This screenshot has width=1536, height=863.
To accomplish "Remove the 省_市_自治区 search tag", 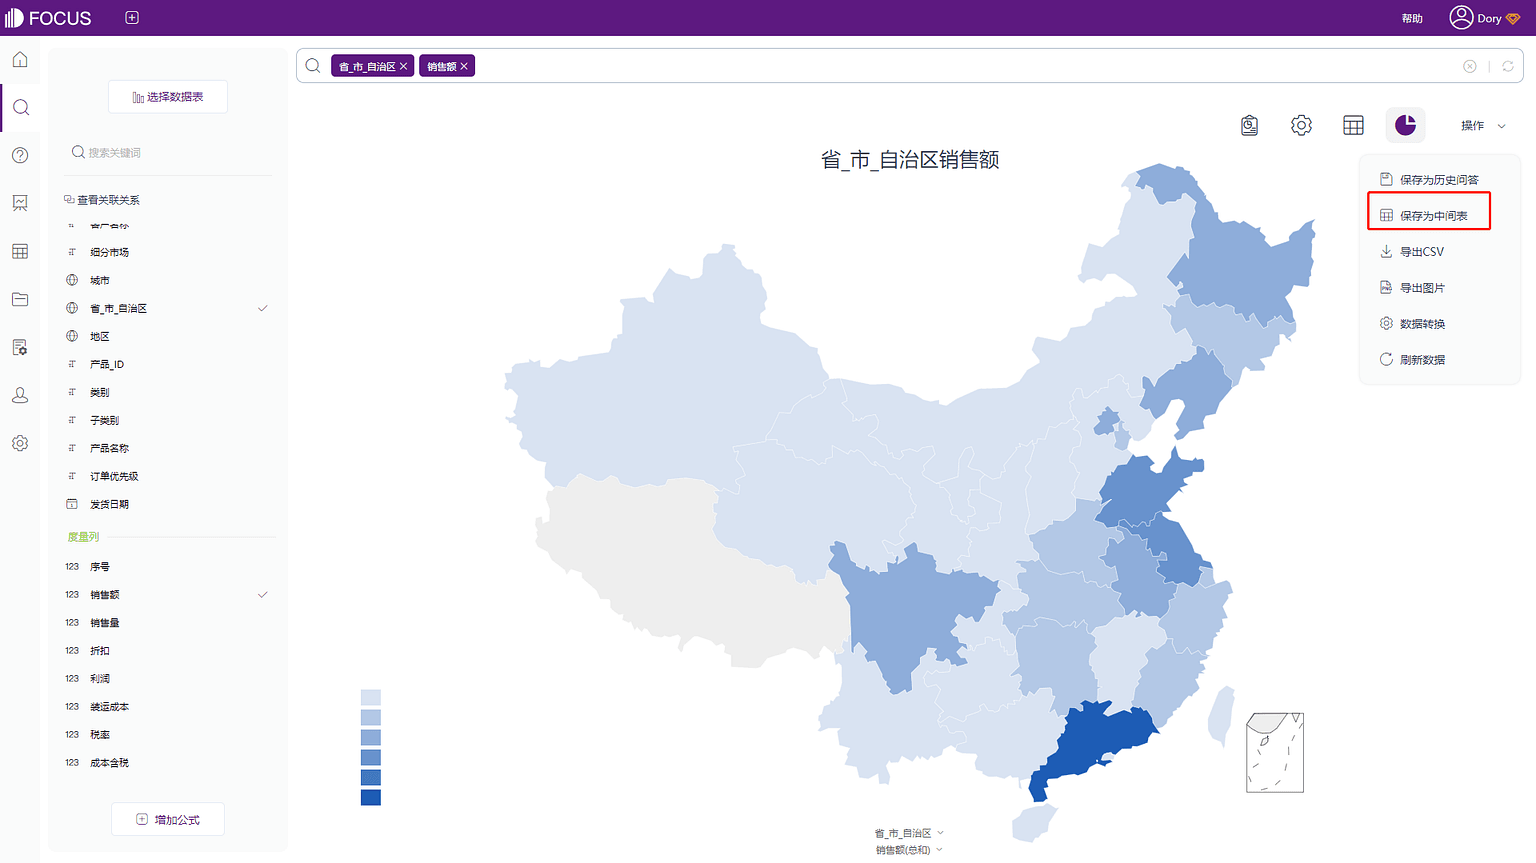I will (x=404, y=67).
